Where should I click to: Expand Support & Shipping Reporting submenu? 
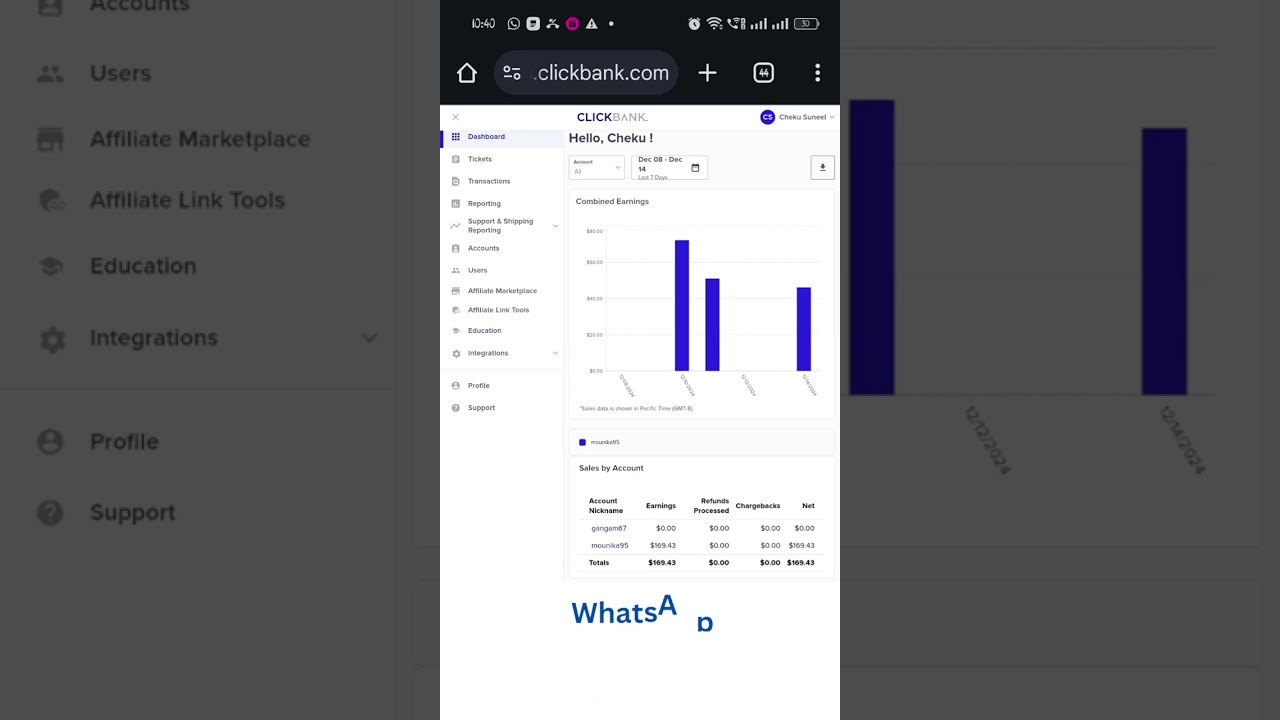pos(555,226)
